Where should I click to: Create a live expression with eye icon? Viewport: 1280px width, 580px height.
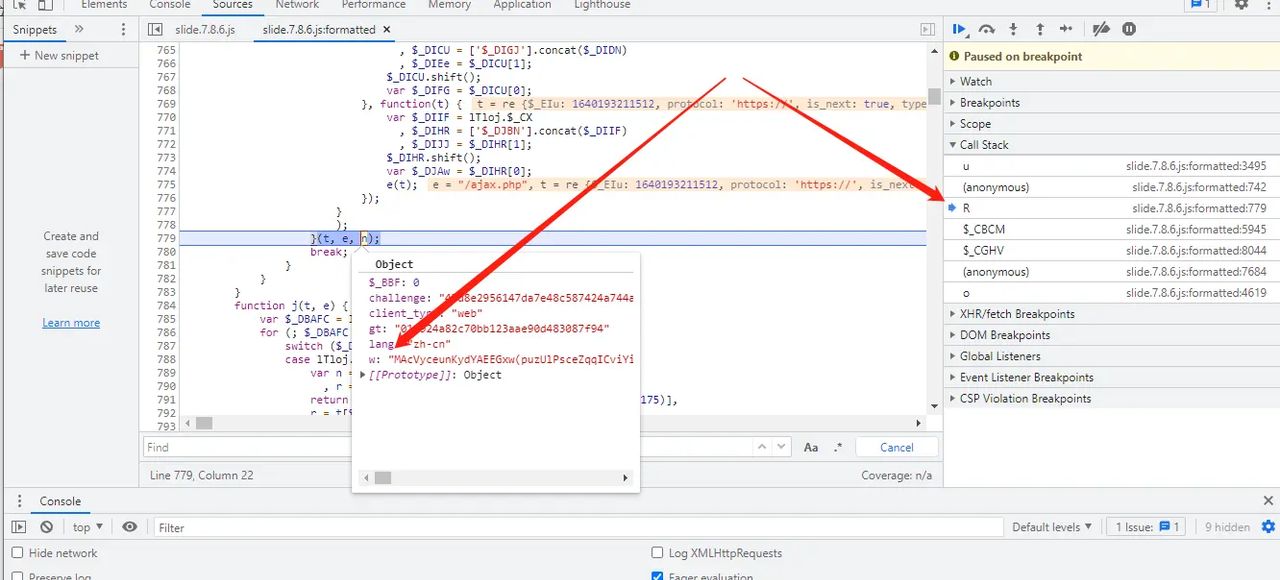click(x=130, y=527)
